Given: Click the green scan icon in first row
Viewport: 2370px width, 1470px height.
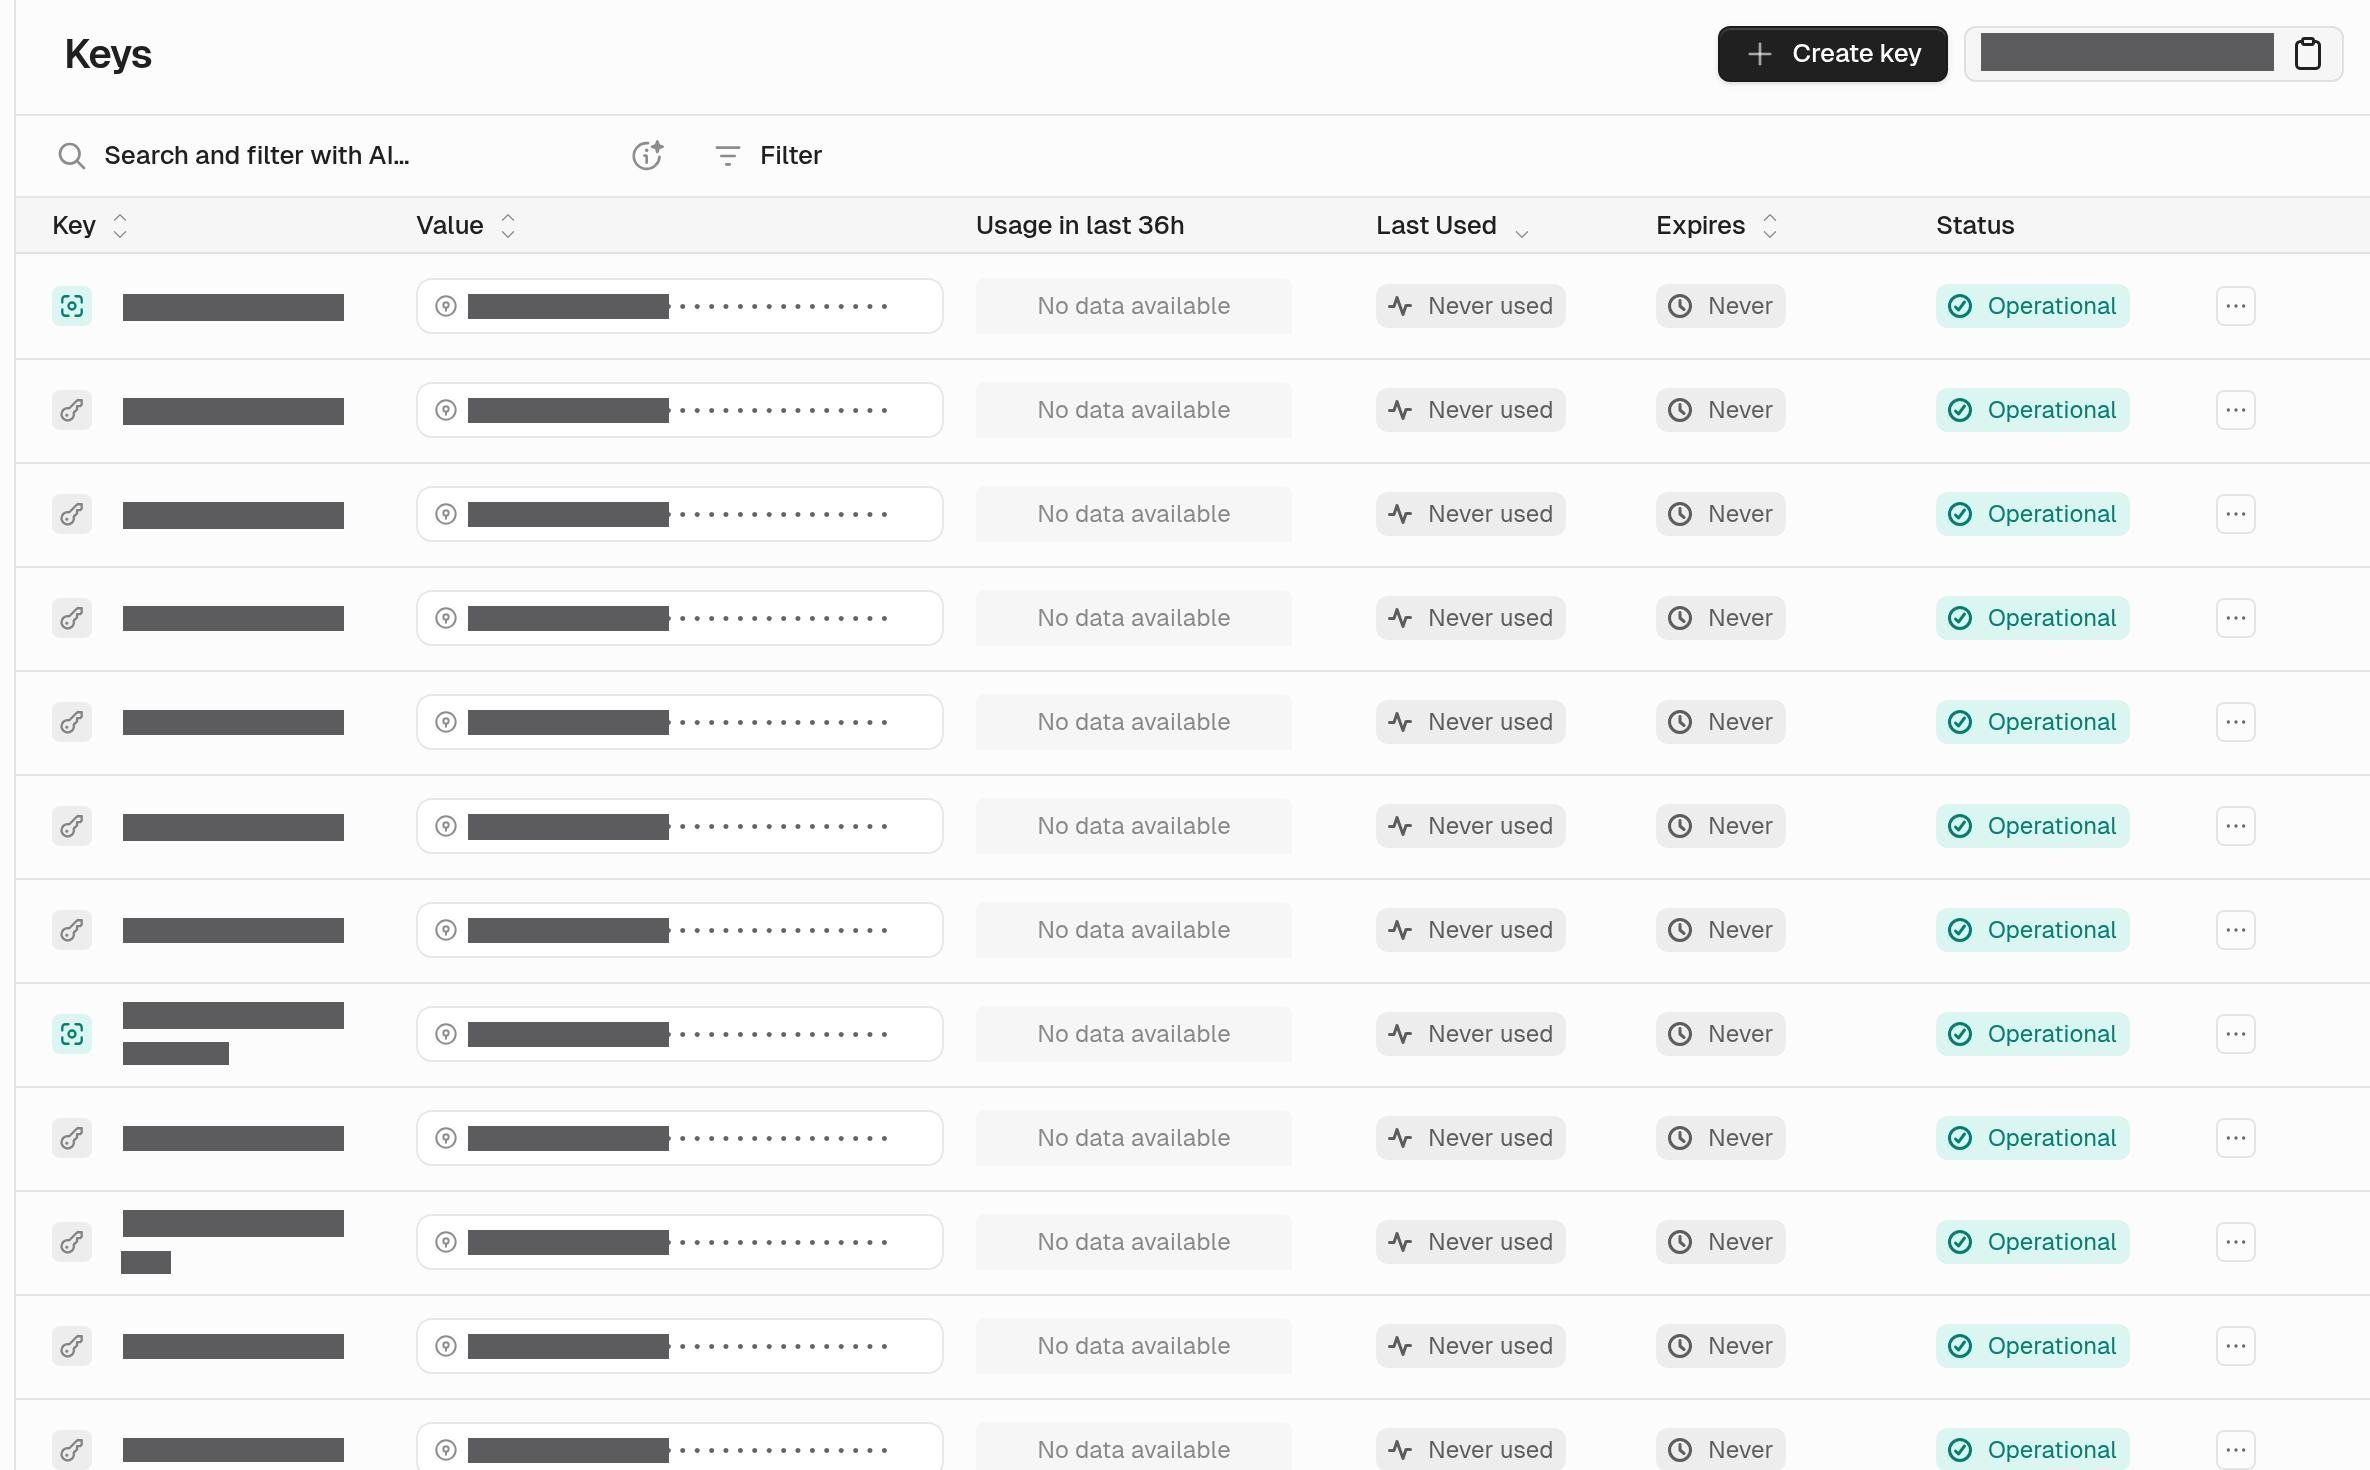Looking at the screenshot, I should tap(72, 306).
